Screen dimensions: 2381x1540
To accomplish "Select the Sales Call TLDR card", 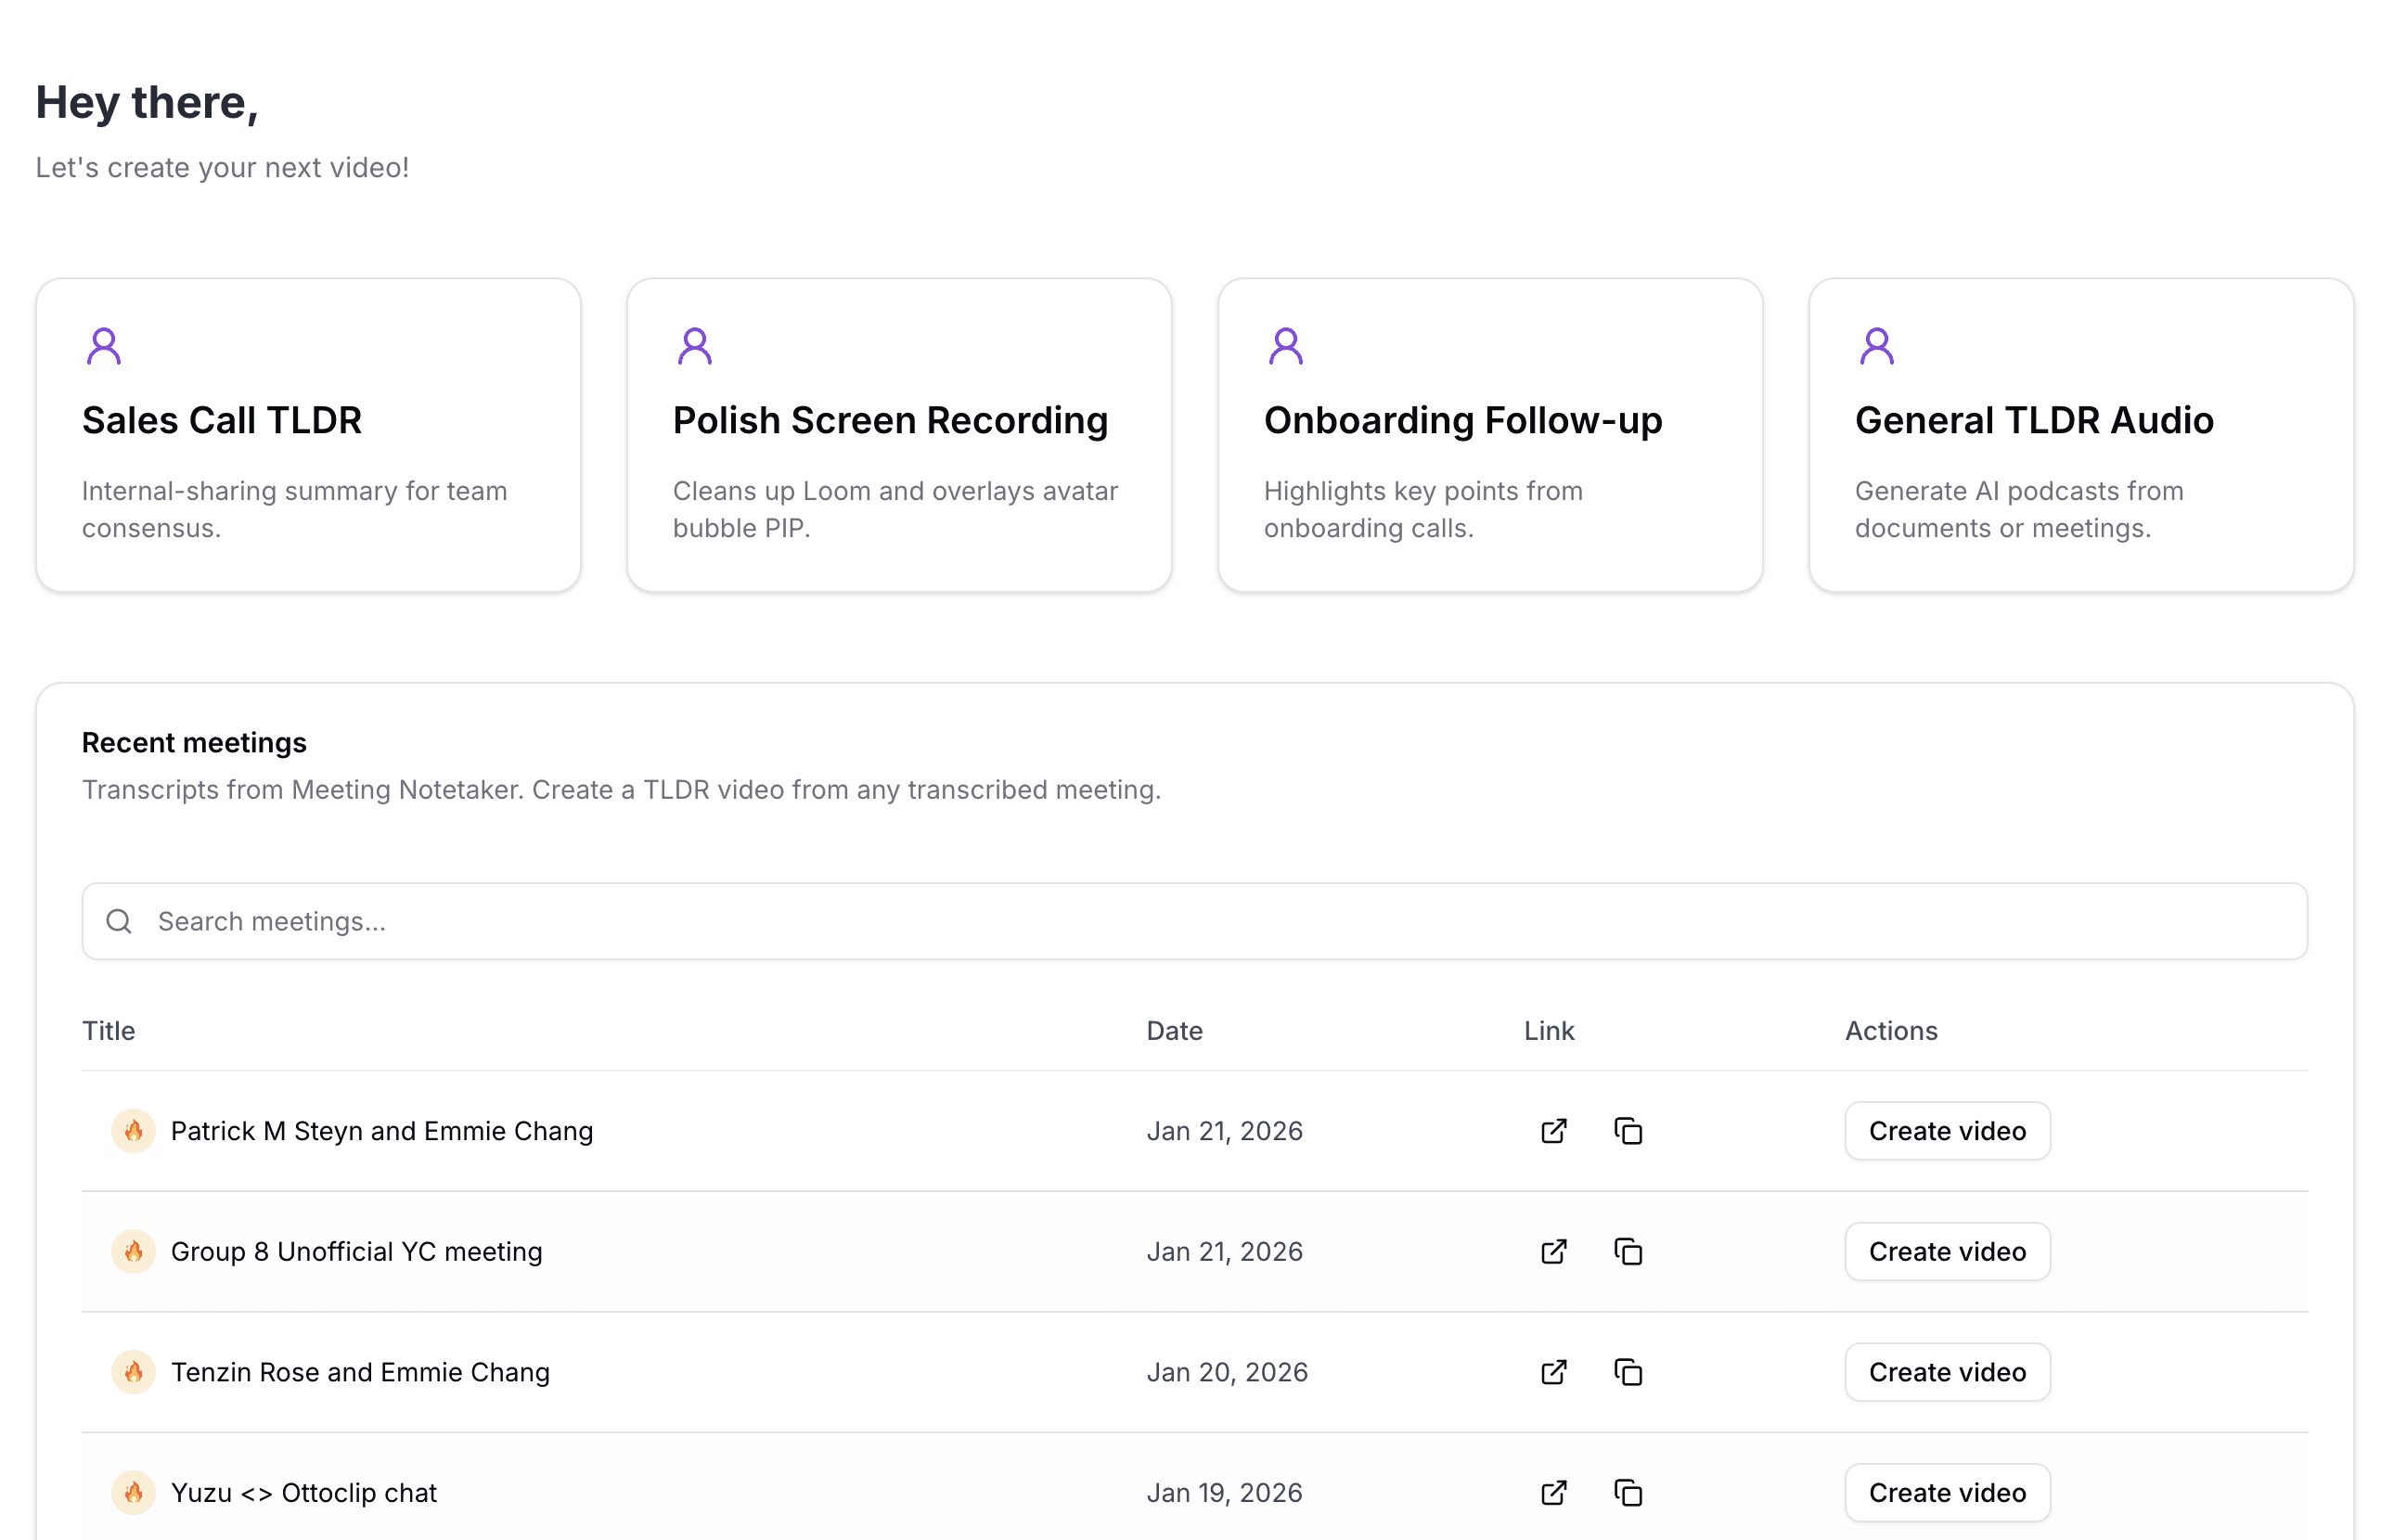I will click(x=308, y=435).
